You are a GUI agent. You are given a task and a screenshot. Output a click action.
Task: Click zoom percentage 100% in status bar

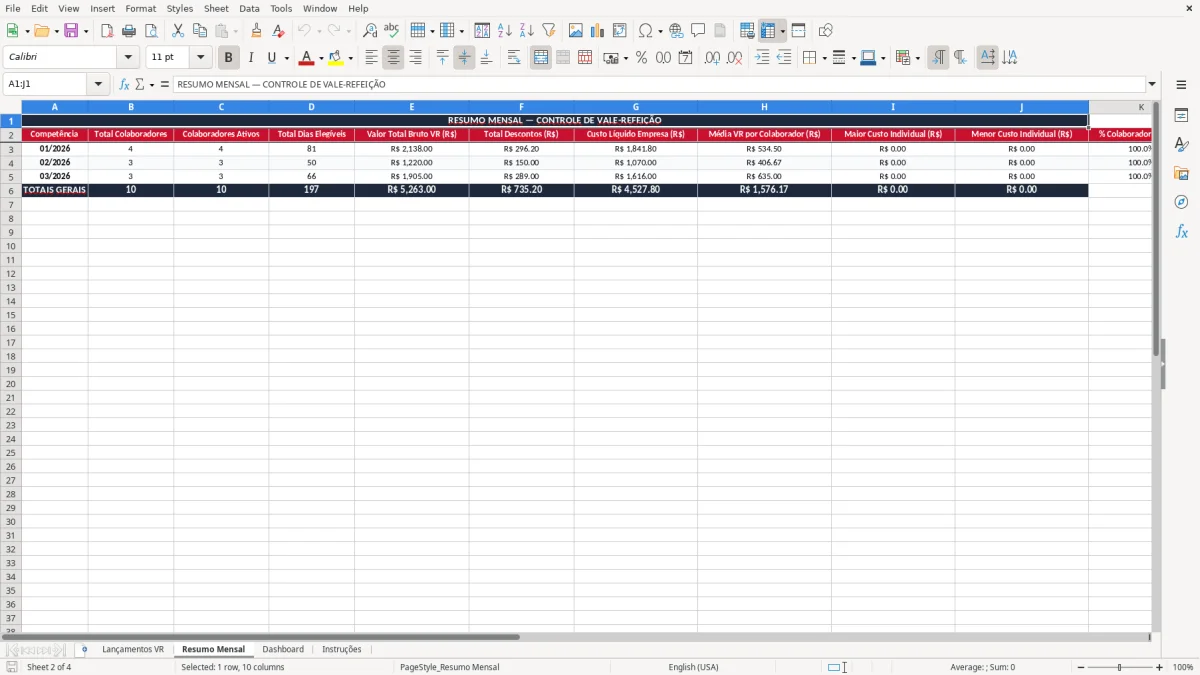(1183, 667)
